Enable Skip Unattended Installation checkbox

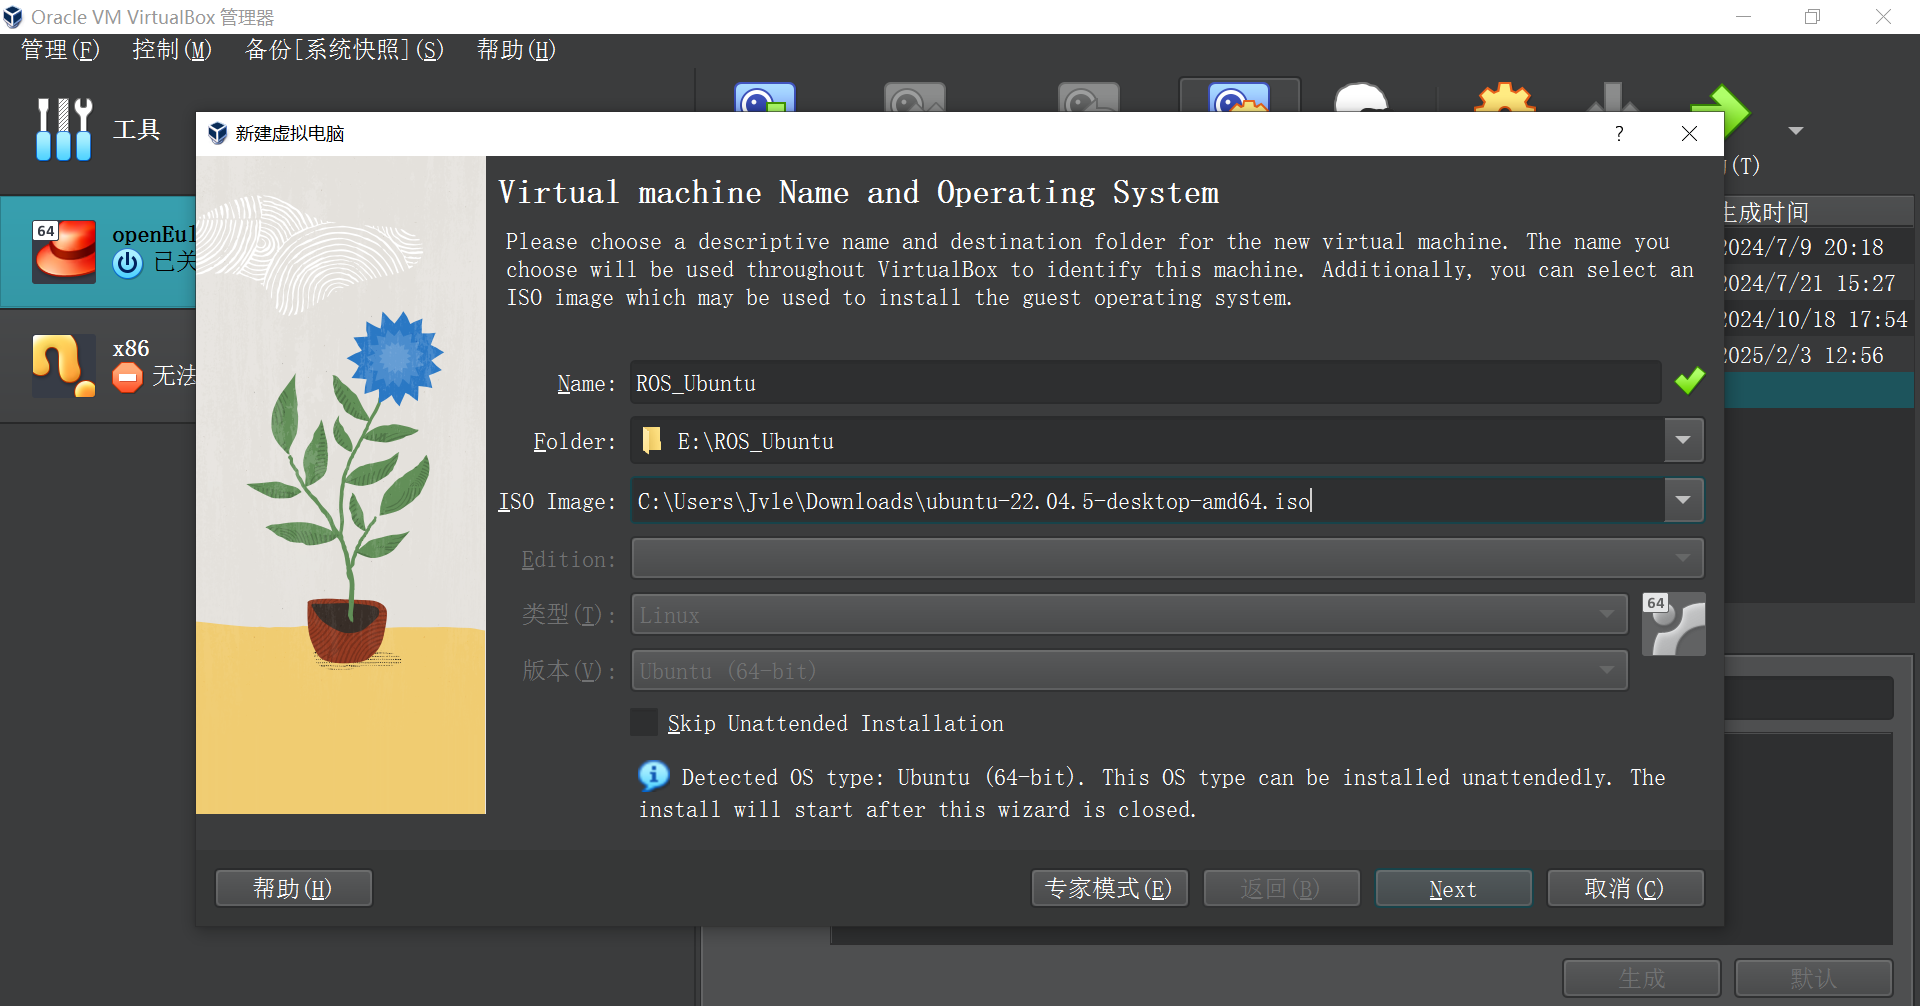coord(645,723)
